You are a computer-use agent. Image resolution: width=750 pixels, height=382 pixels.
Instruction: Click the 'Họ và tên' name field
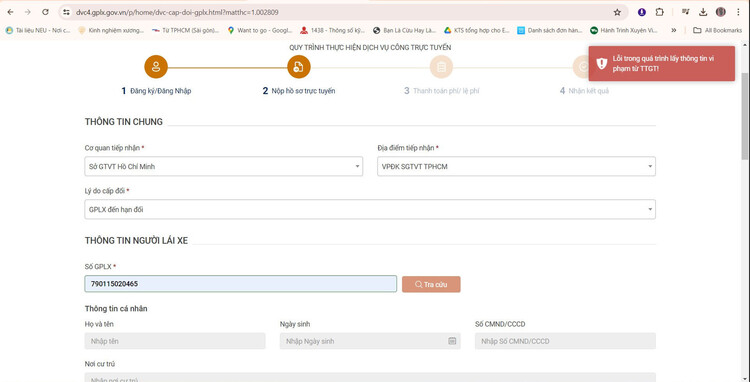(x=175, y=341)
